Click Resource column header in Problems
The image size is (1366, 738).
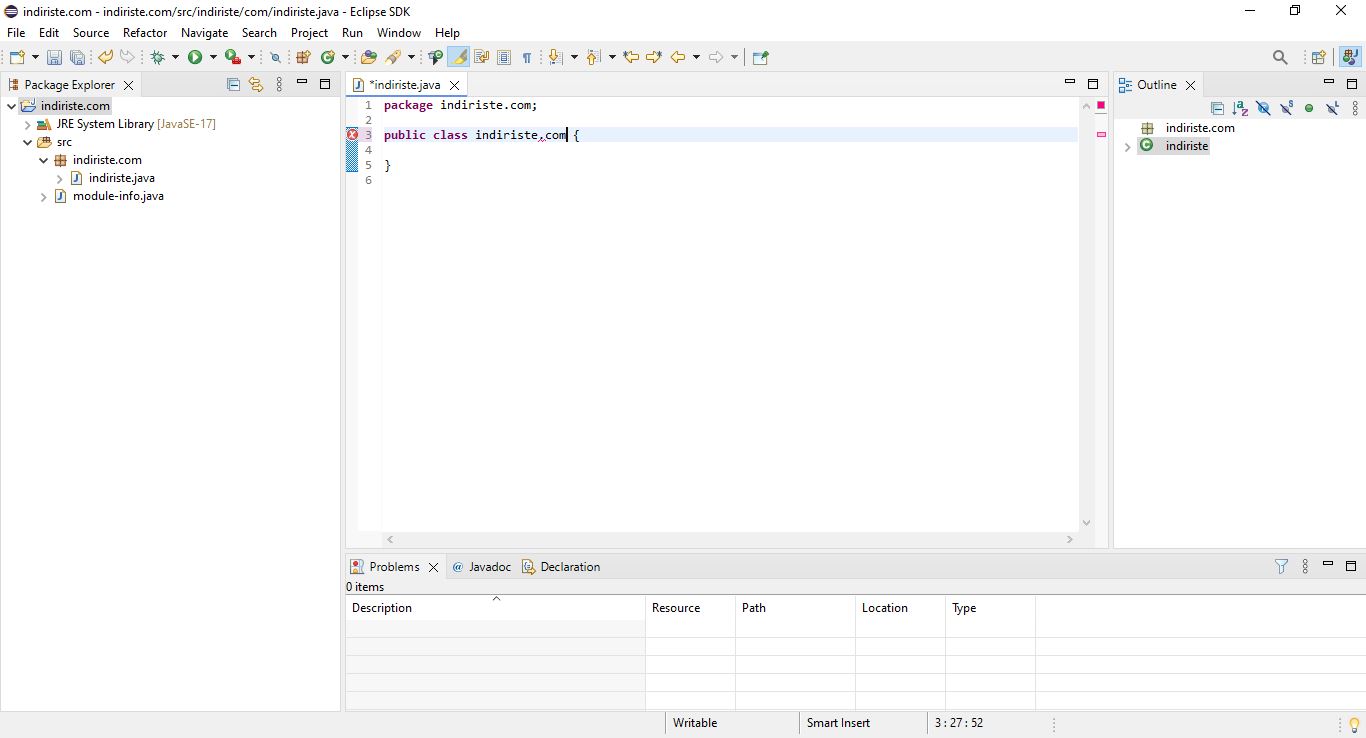(x=690, y=608)
